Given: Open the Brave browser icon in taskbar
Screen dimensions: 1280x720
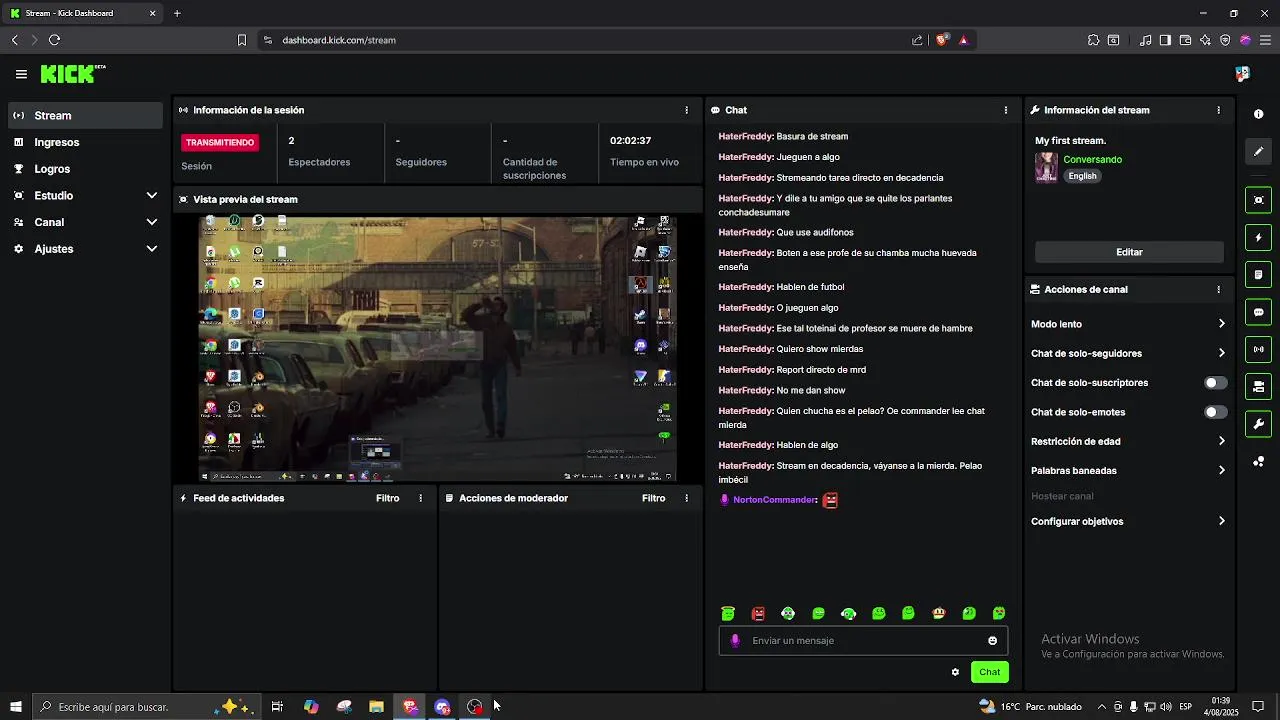Looking at the screenshot, I should (x=410, y=707).
